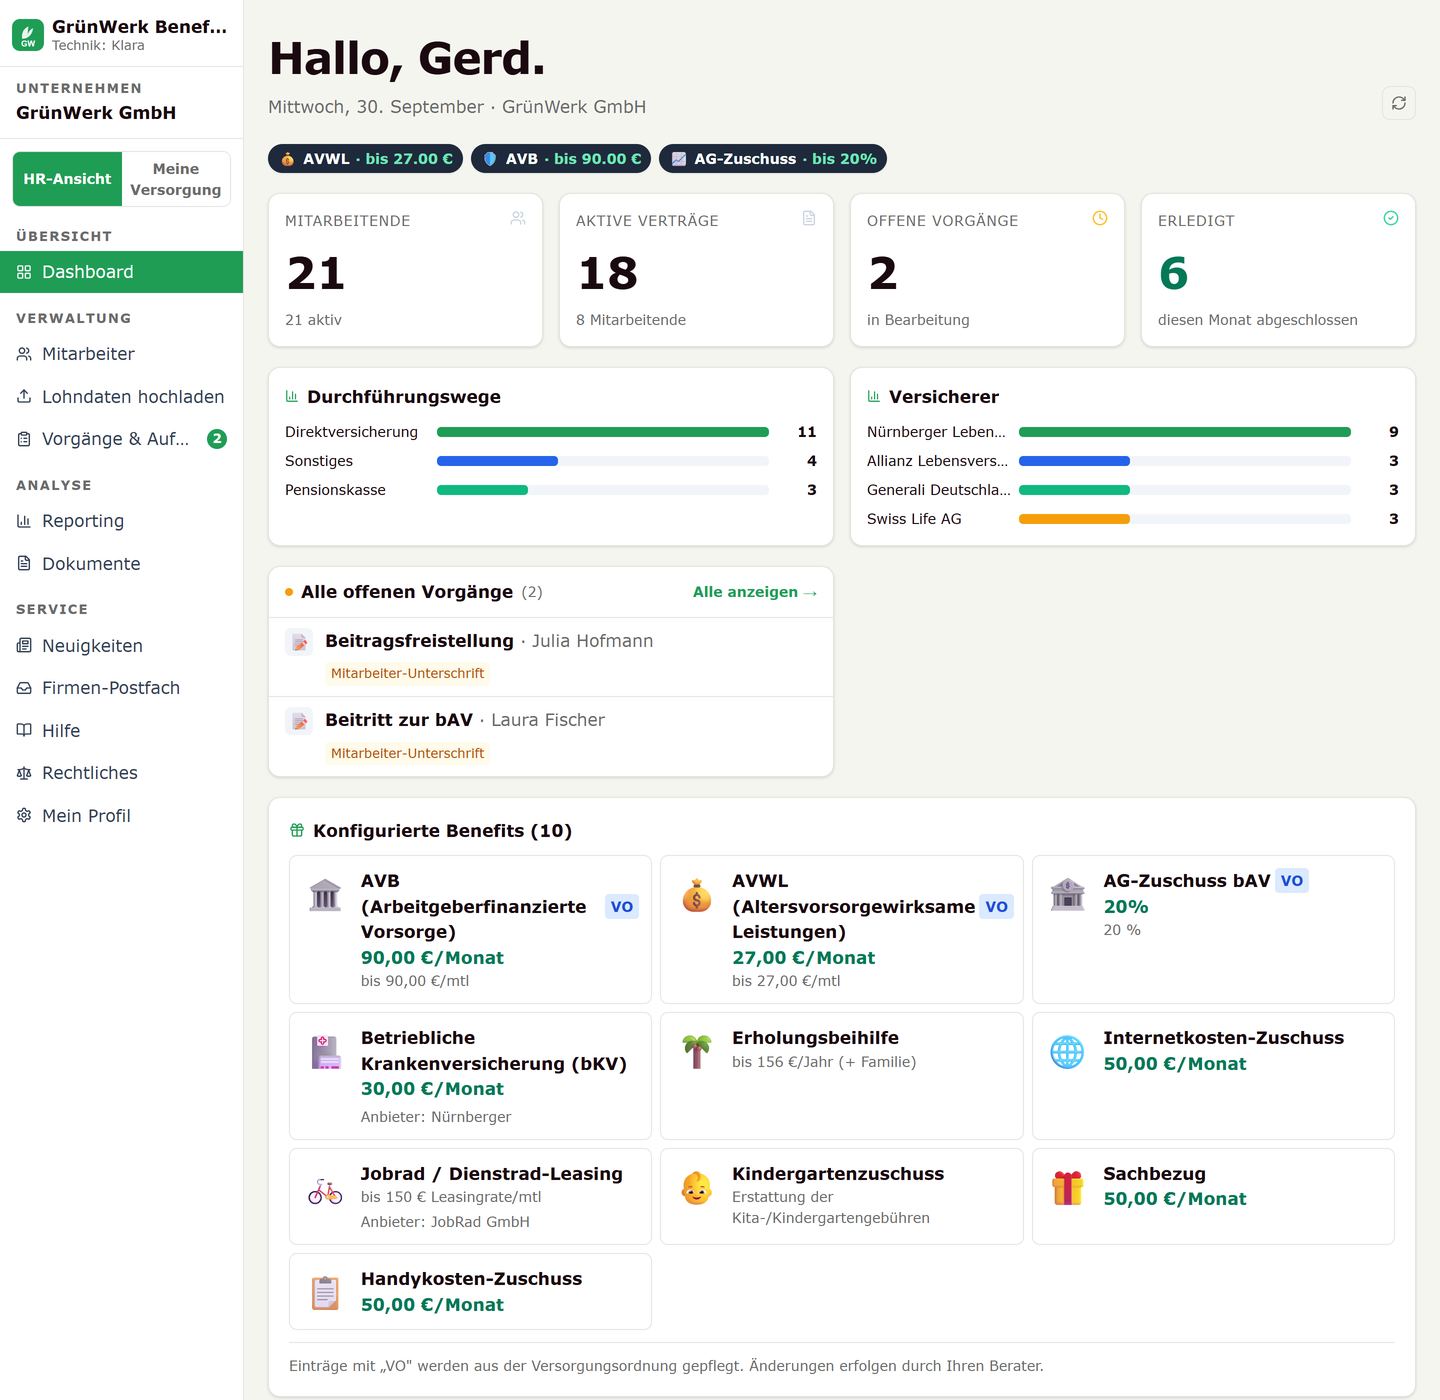The height and width of the screenshot is (1400, 1440).
Task: Click the baby face icon on Kindergartenzuschuss
Action: (x=697, y=1188)
